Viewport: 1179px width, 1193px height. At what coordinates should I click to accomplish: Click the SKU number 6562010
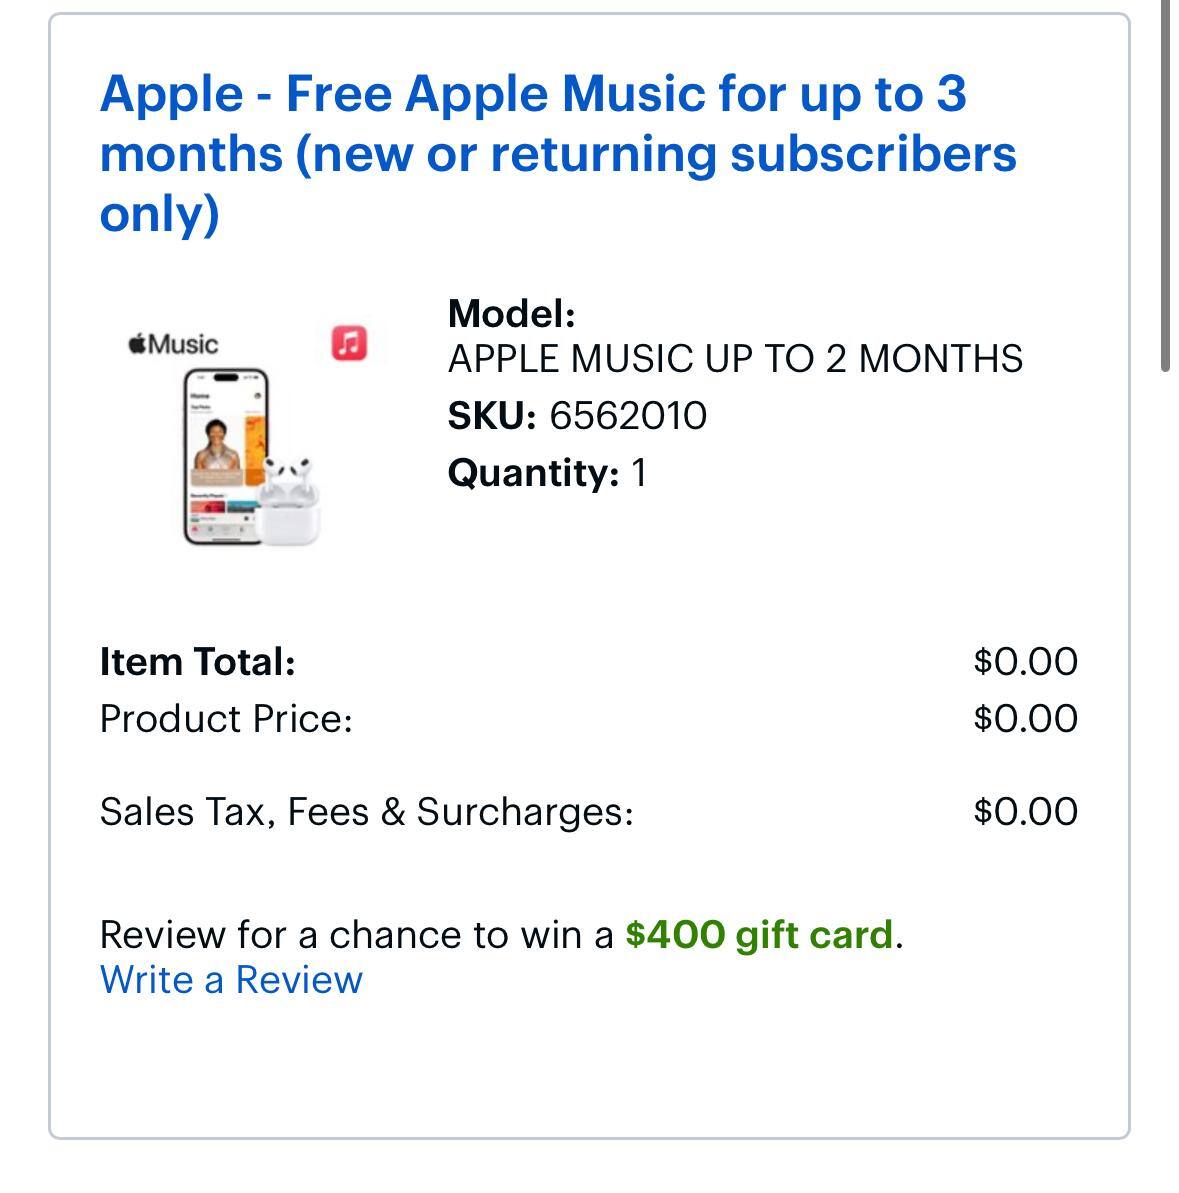pyautogui.click(x=628, y=416)
